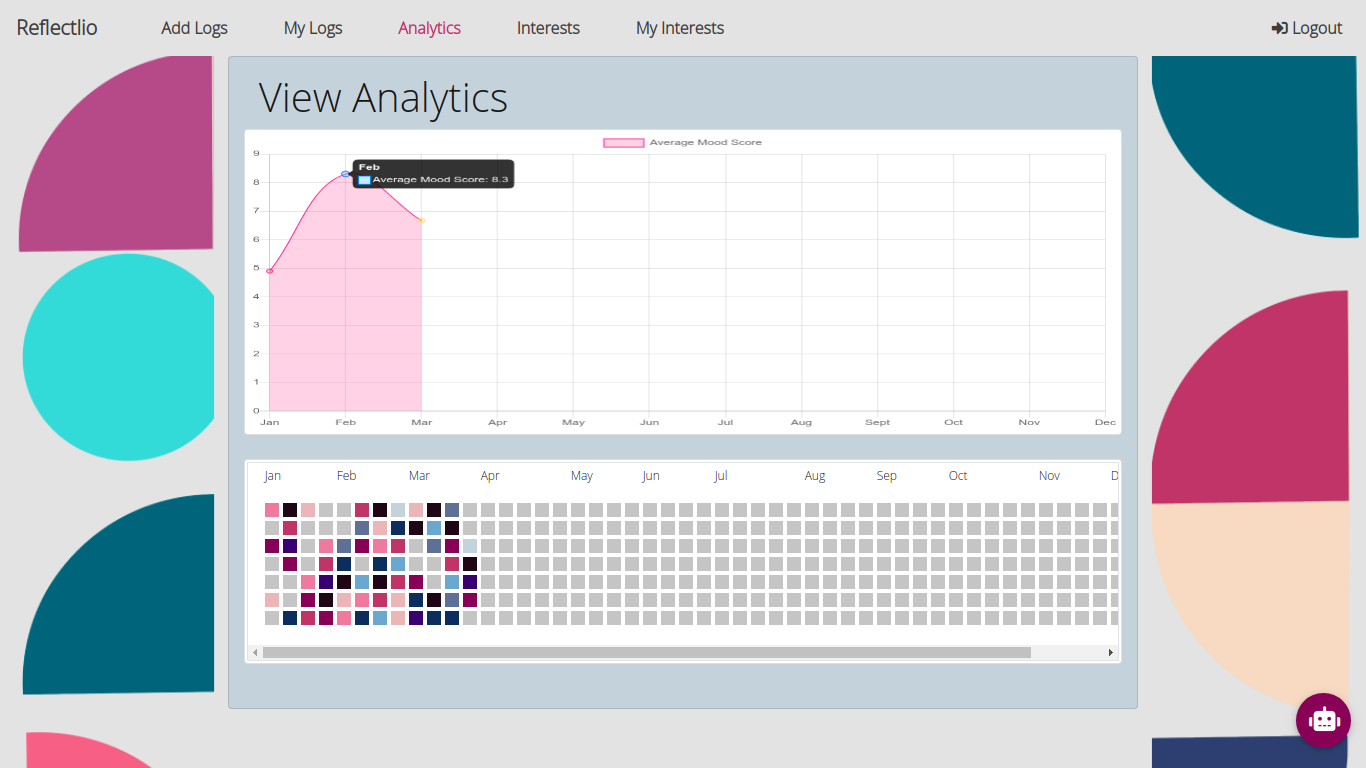Viewport: 1366px width, 768px height.
Task: Click heatmap scrollbar right arrow
Action: click(x=1110, y=652)
